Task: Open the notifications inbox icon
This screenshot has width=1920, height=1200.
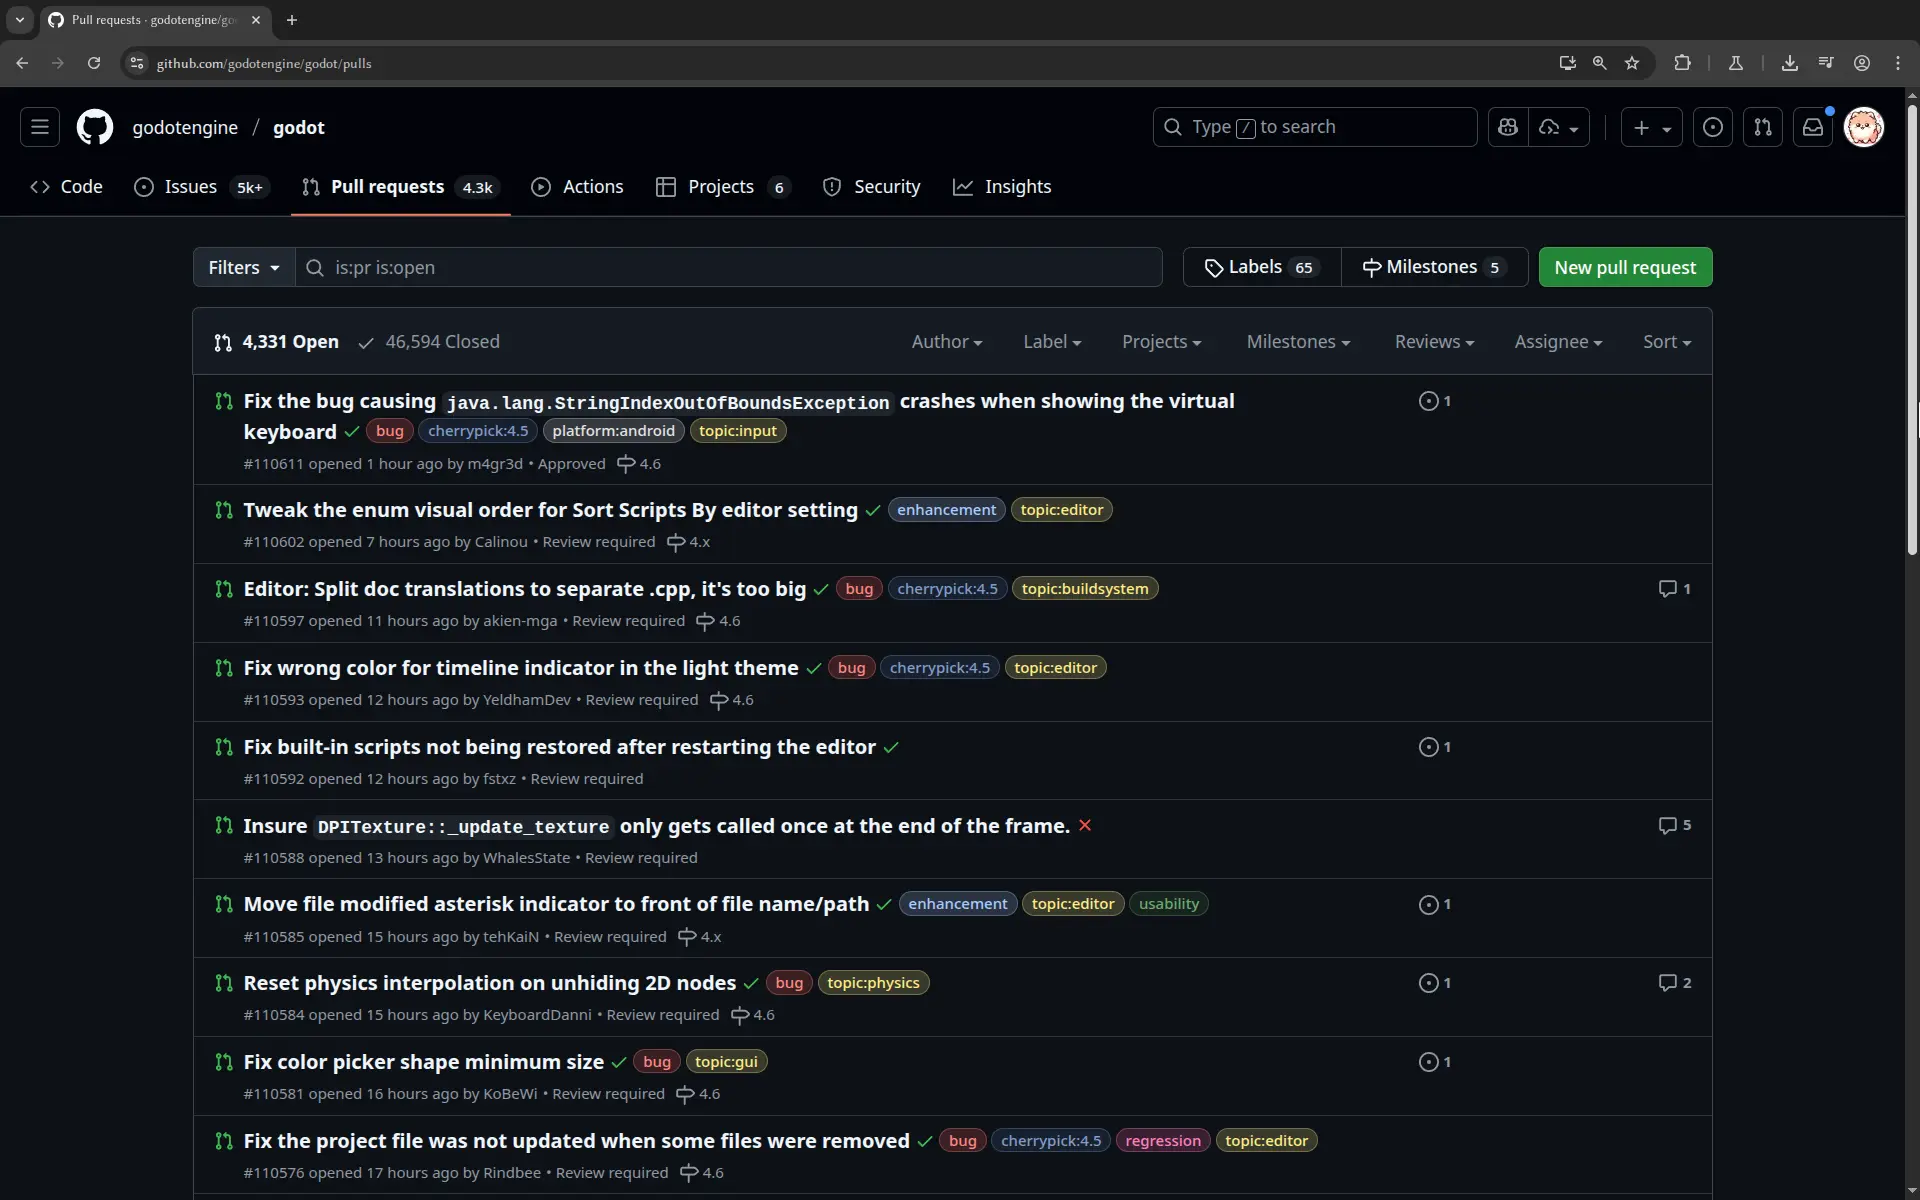Action: [x=1813, y=127]
